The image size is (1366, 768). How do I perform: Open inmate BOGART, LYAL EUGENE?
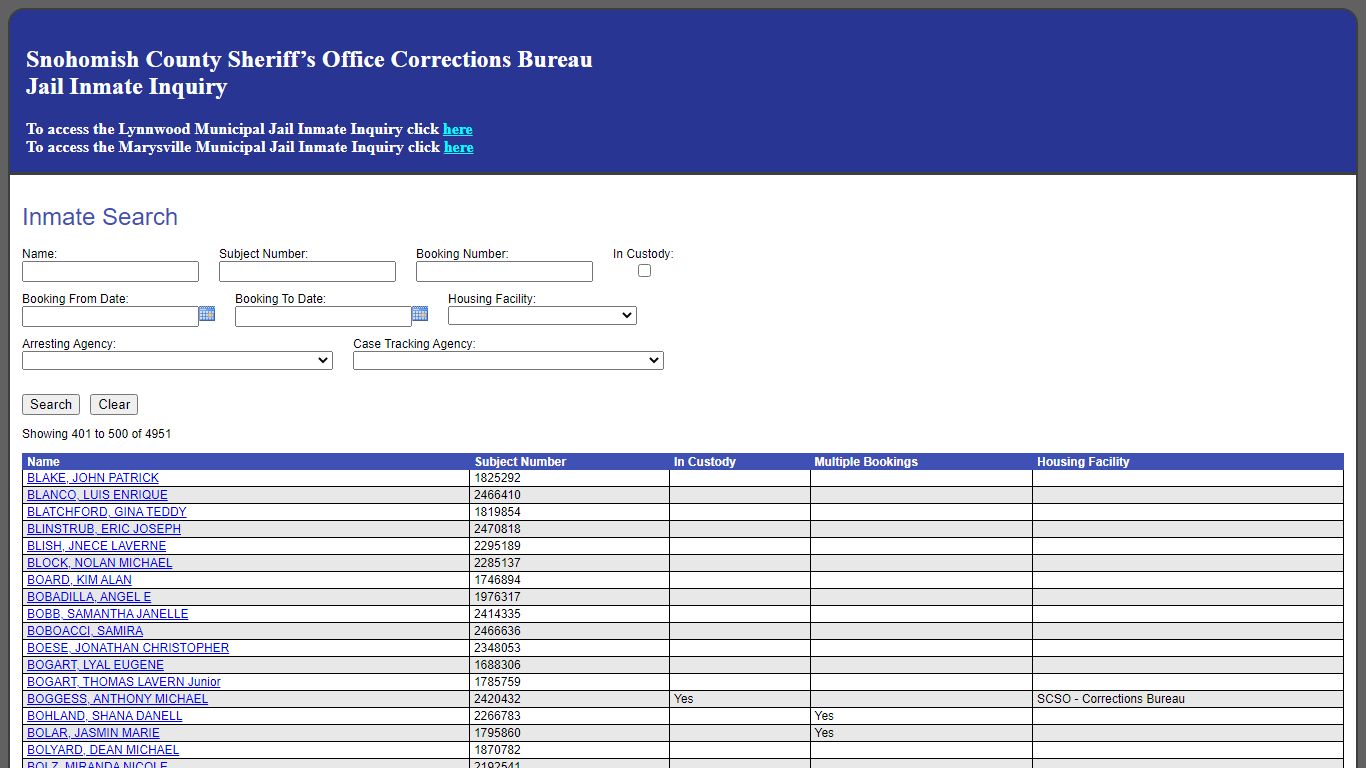click(x=95, y=665)
